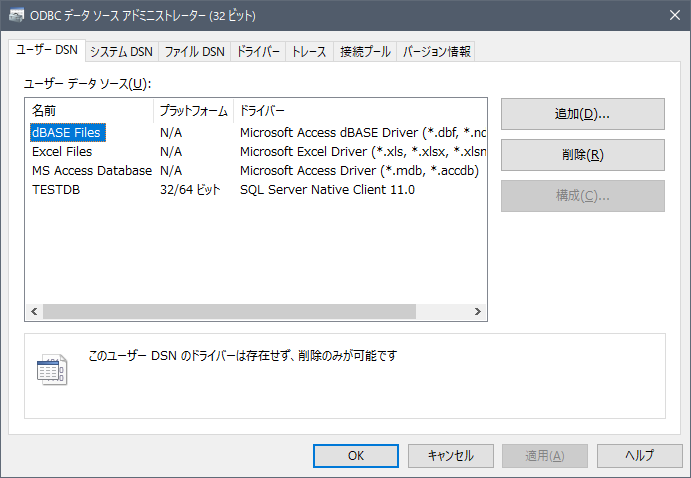Confirm with the OK button

[x=356, y=455]
